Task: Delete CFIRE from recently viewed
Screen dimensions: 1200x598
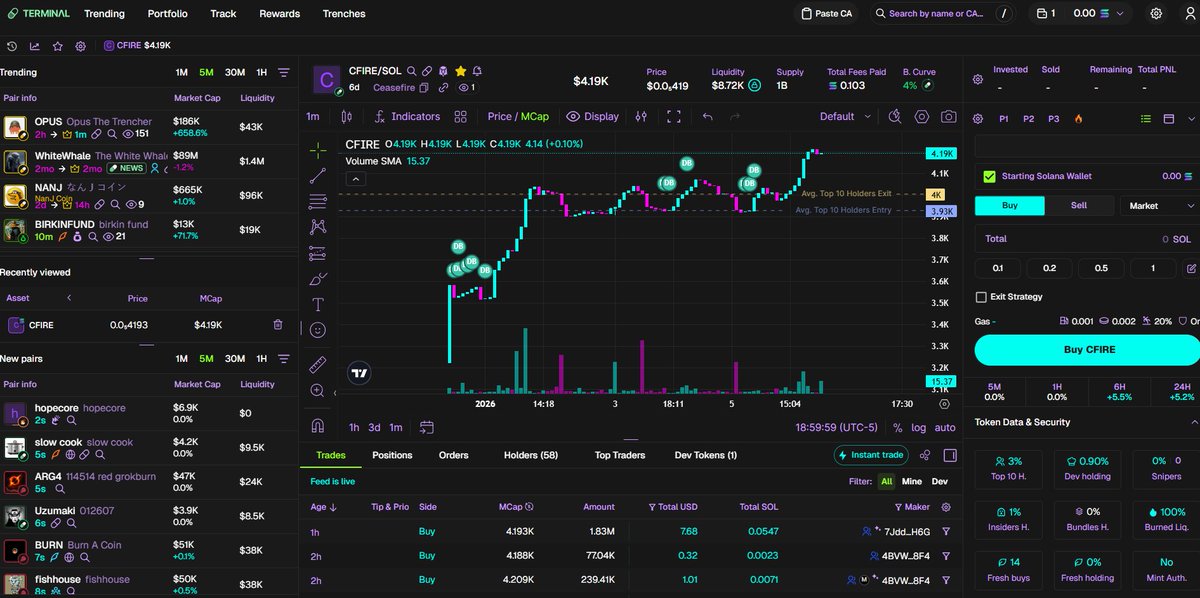Action: (x=278, y=325)
